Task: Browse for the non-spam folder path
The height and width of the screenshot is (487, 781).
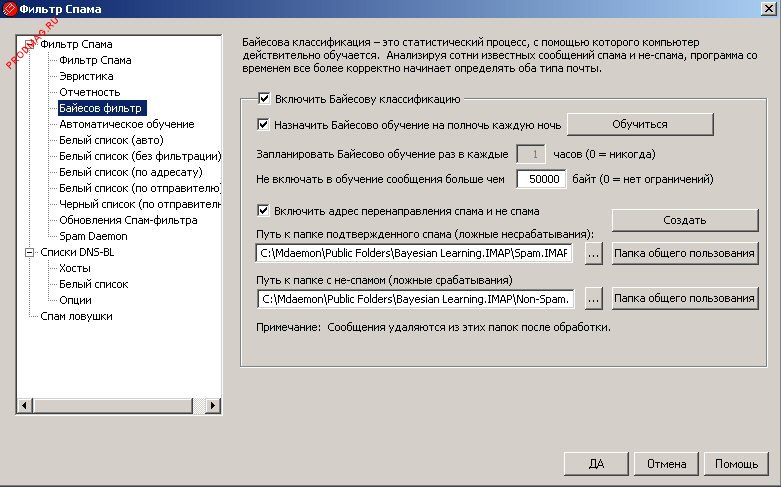Action: coord(593,298)
